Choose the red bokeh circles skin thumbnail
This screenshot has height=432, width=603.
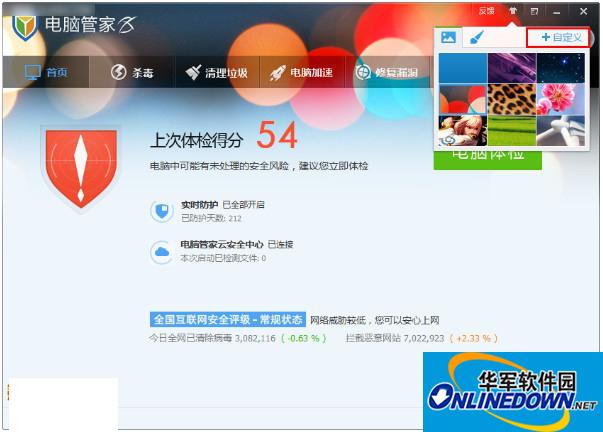click(x=463, y=100)
